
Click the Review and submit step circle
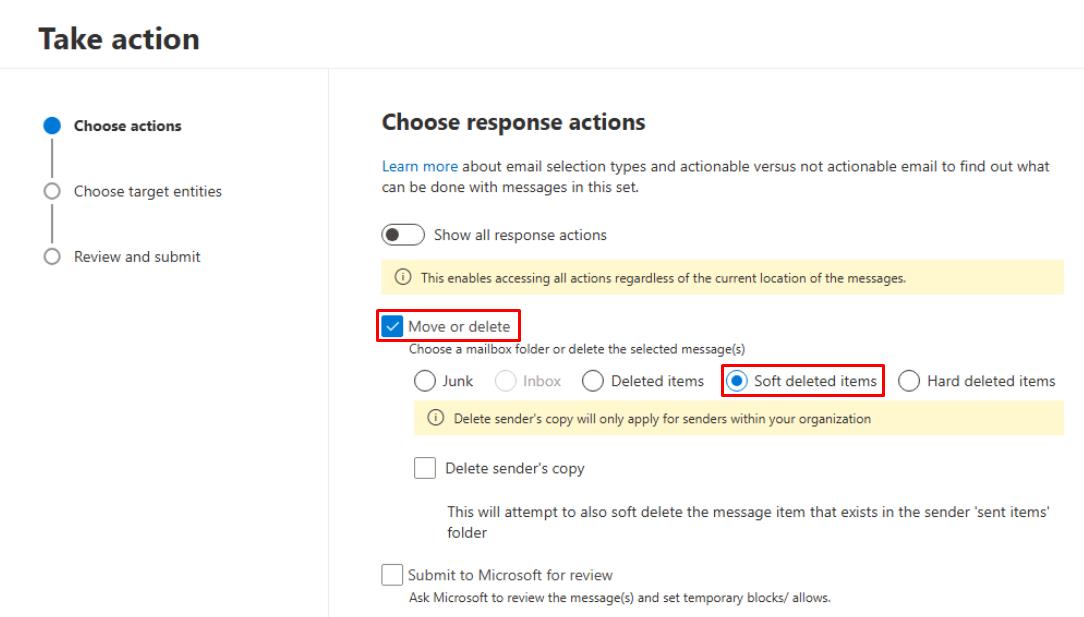[x=52, y=257]
